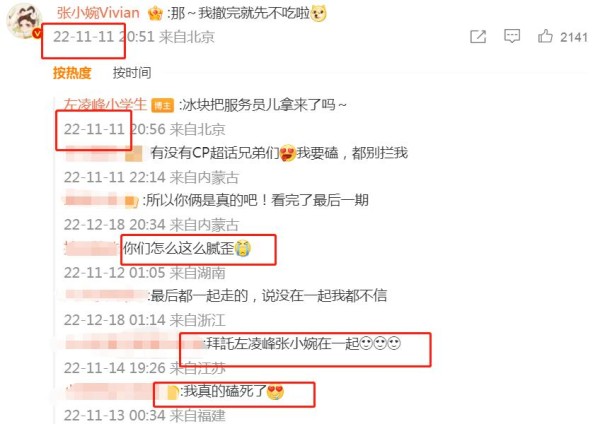Screen dimensions: 600x424
Task: Sort comments by 按时间
Action: point(132,72)
